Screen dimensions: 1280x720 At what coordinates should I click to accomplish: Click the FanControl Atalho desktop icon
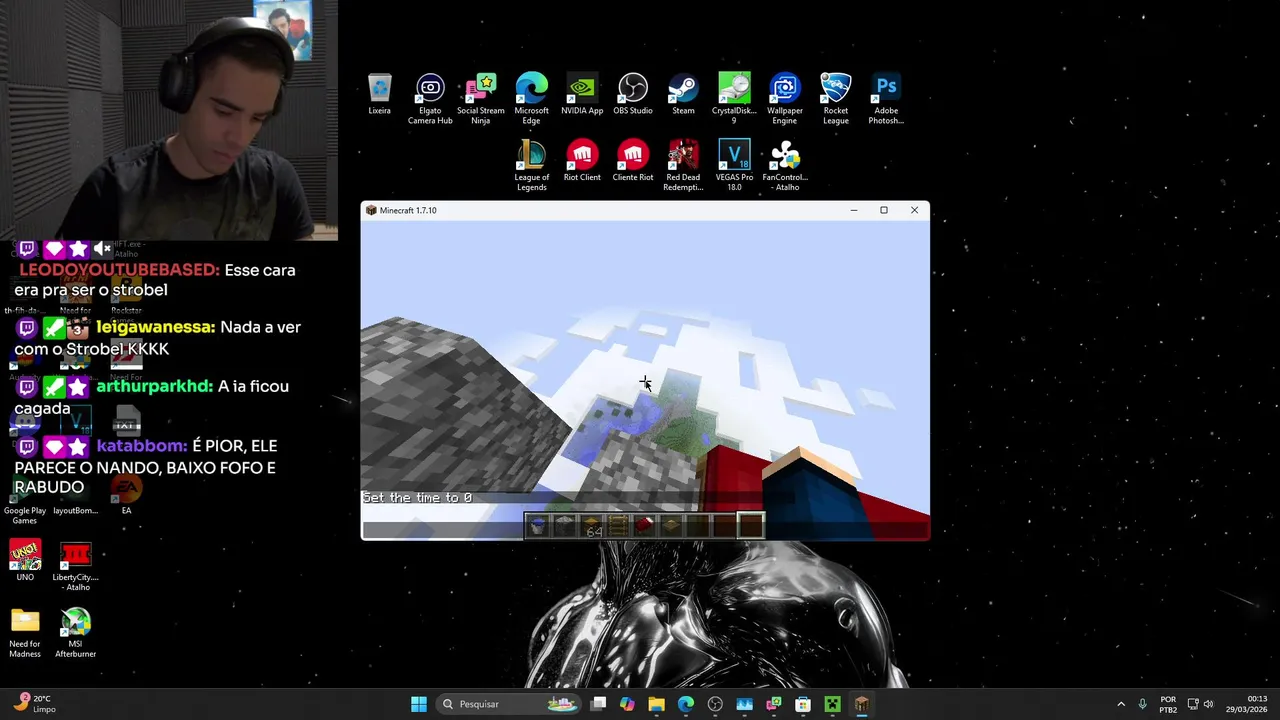coord(785,165)
